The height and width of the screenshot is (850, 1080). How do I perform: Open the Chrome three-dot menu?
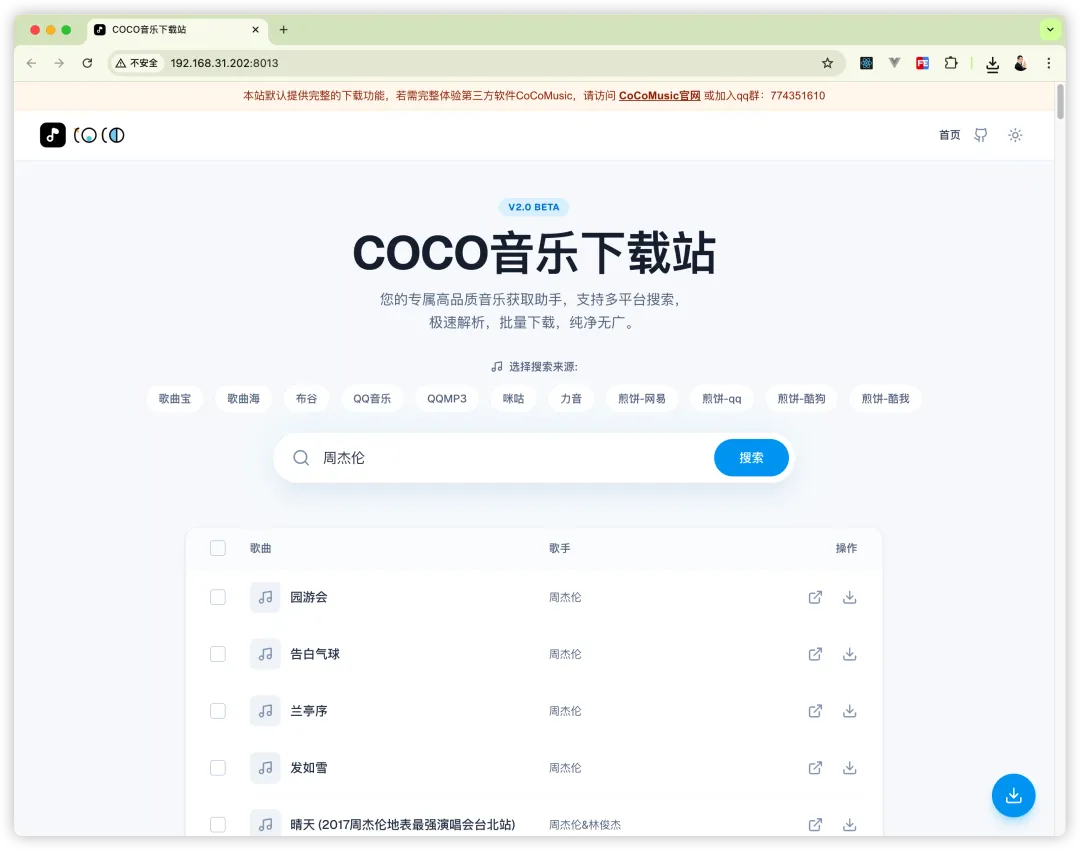1048,63
